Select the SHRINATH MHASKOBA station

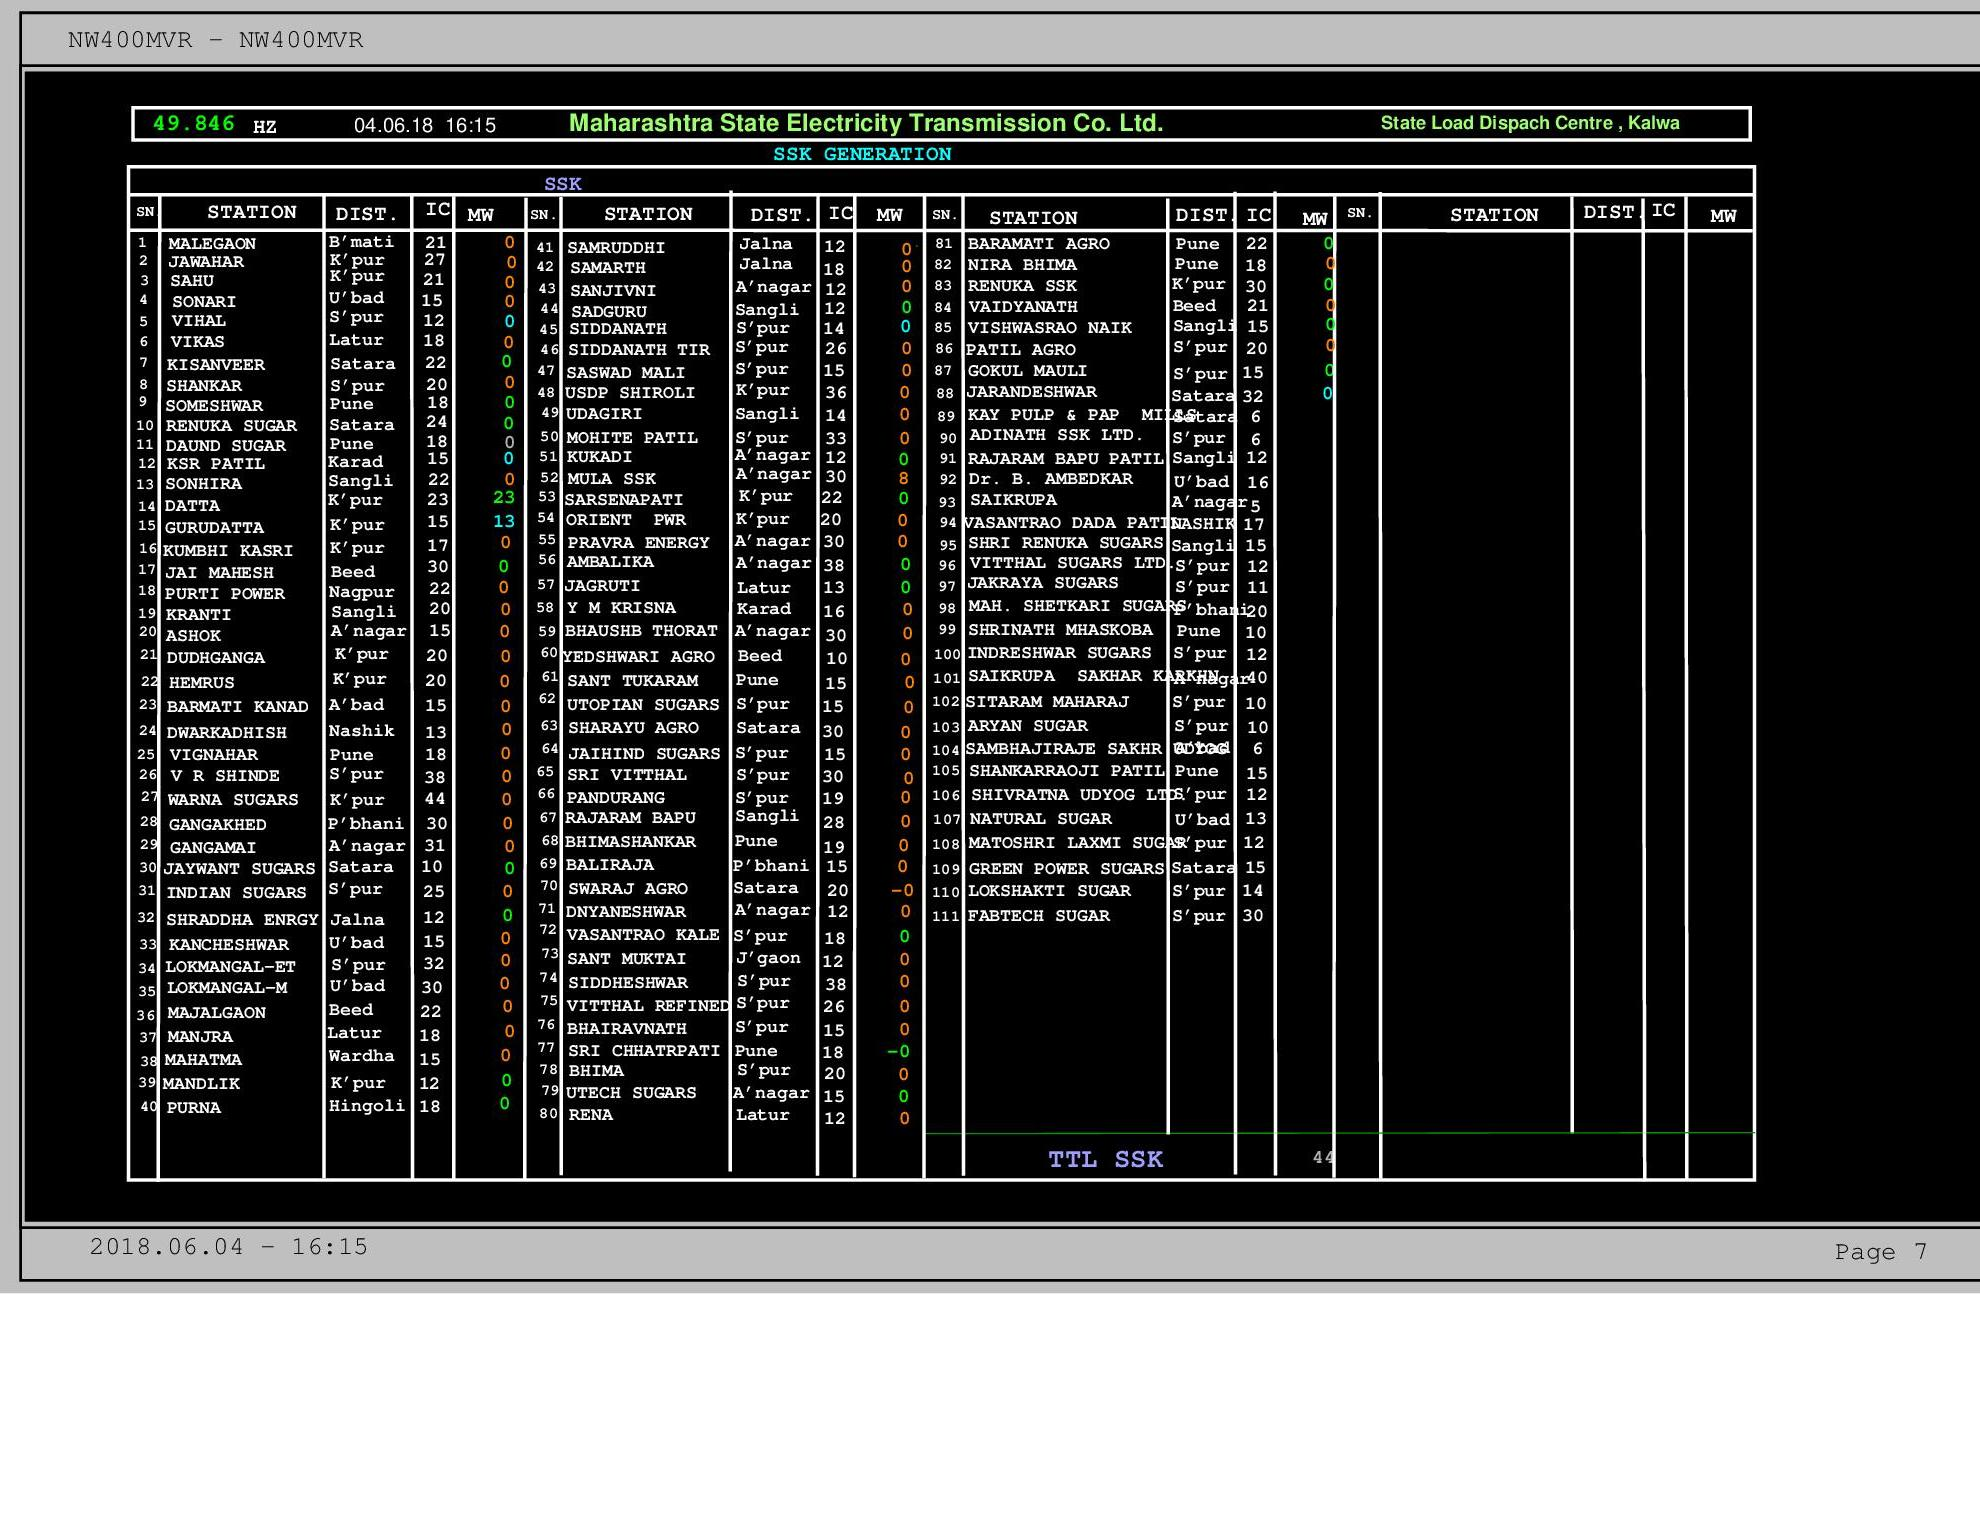click(1060, 630)
